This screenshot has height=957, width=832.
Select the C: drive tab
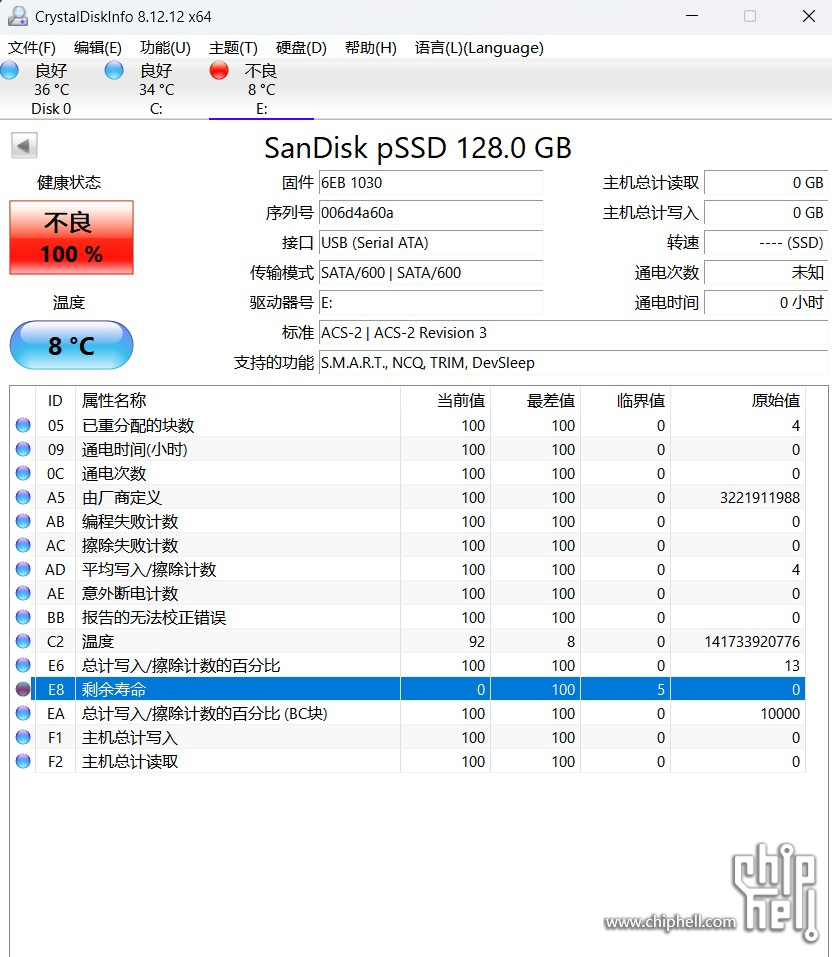click(x=156, y=89)
